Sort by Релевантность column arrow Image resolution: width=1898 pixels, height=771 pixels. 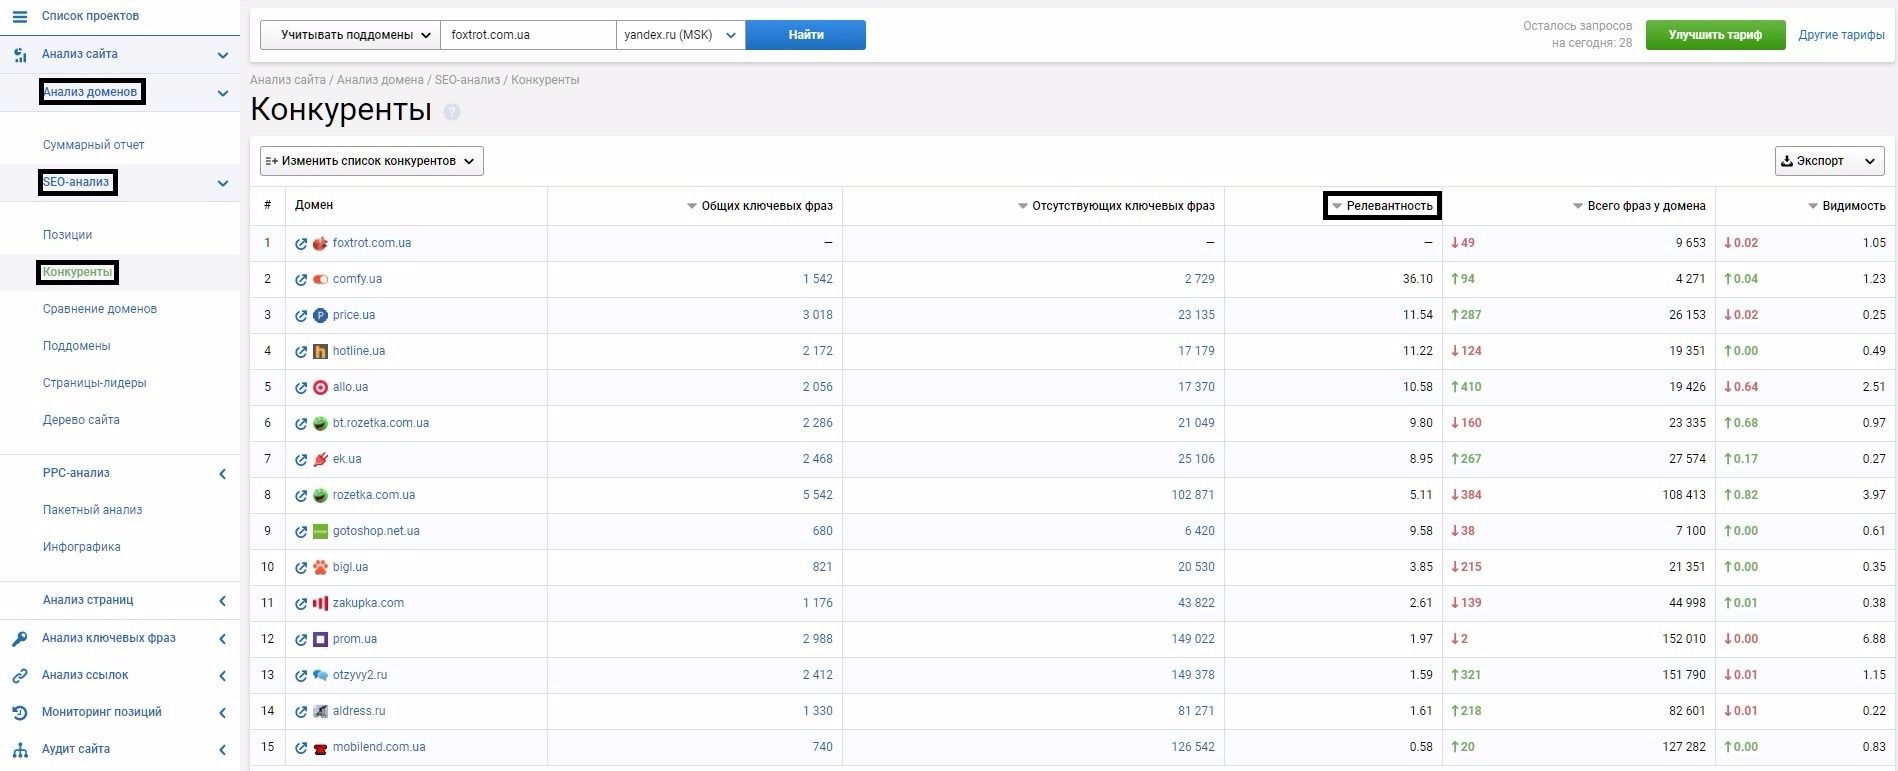tap(1337, 206)
